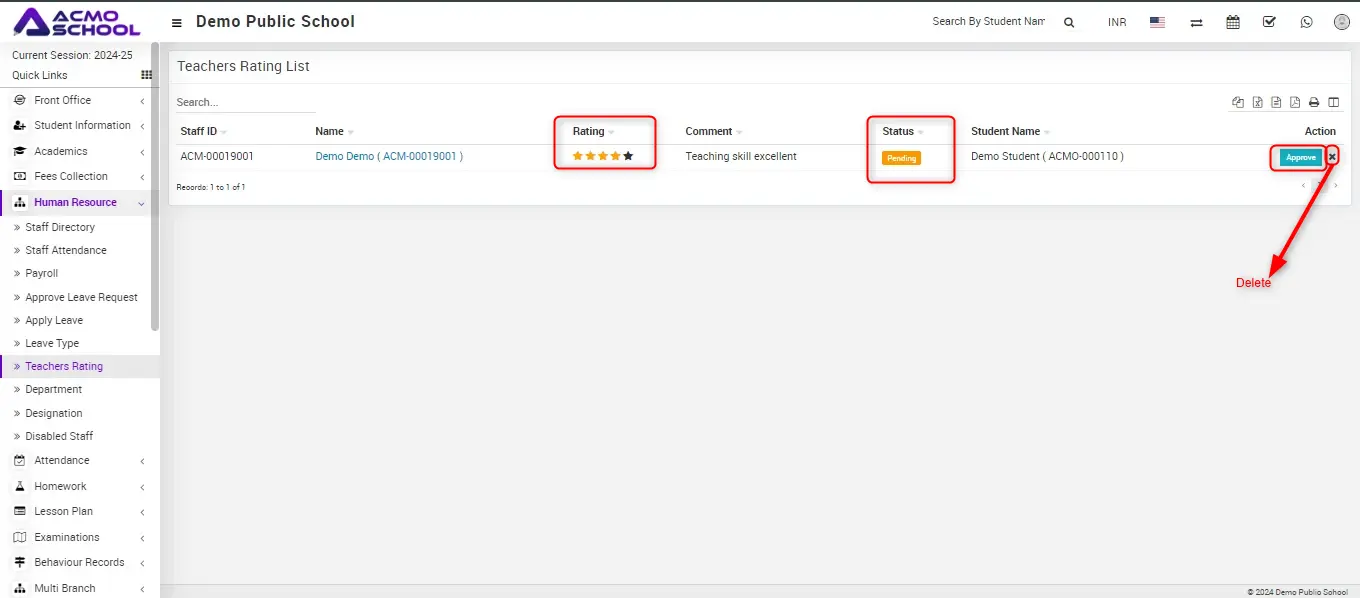Click the rating list Search field
The height and width of the screenshot is (598, 1360).
tap(245, 102)
